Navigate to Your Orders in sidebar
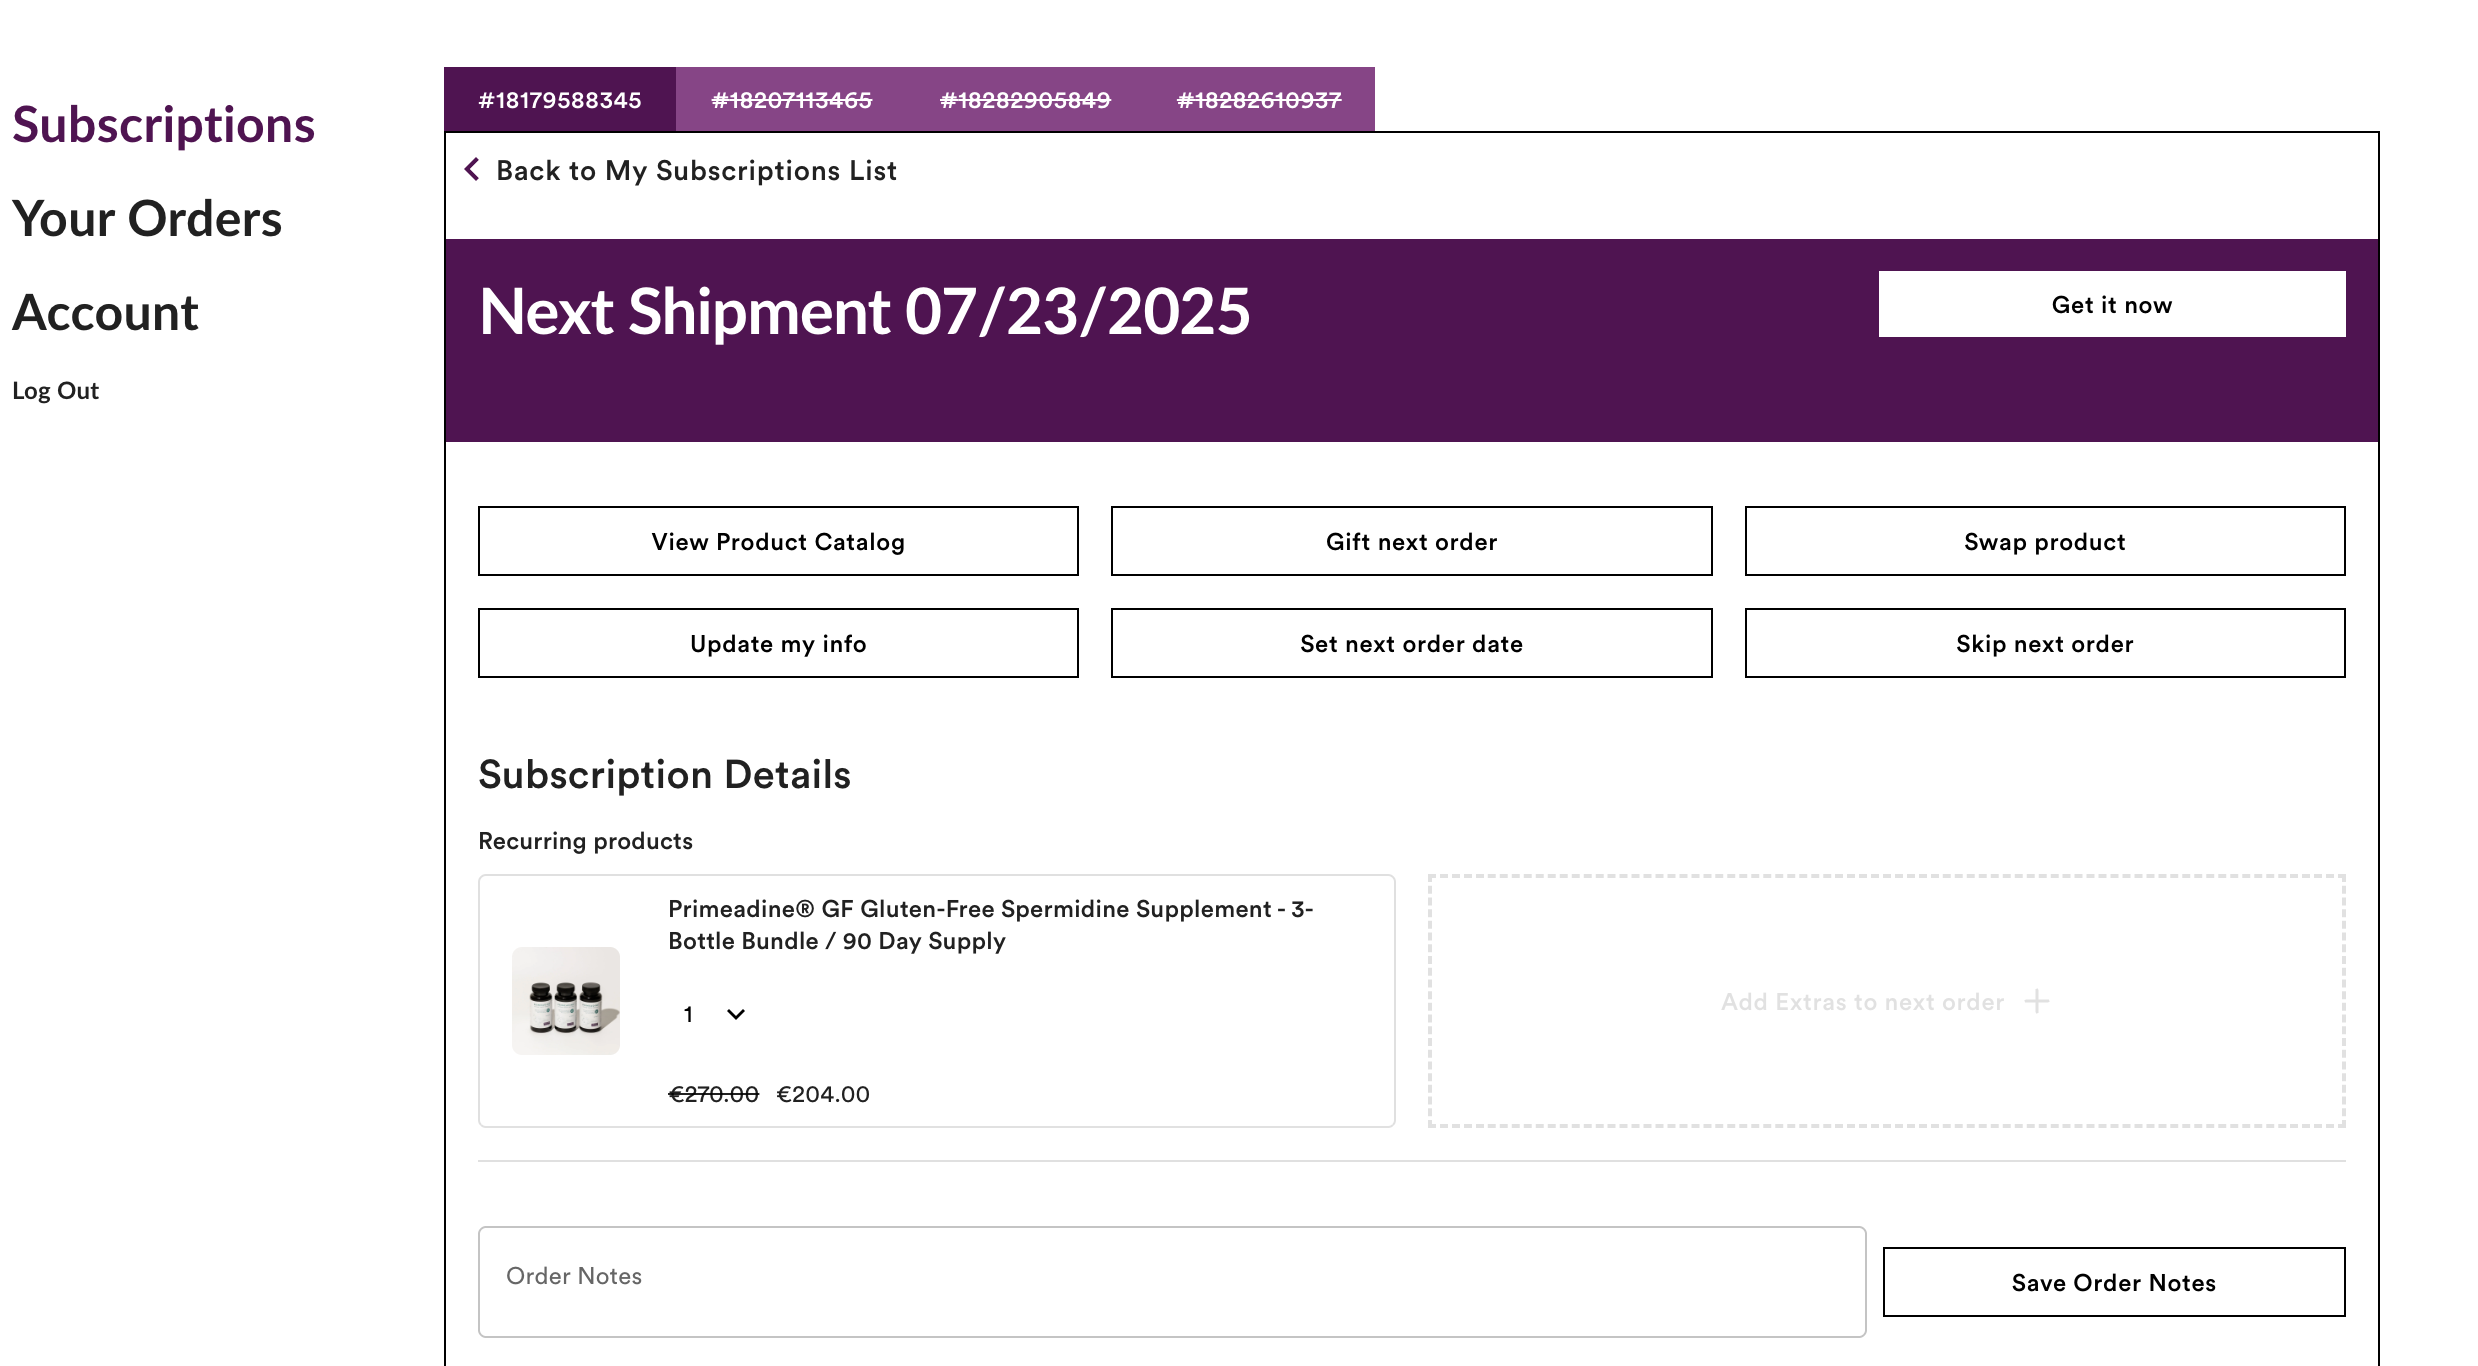2478x1366 pixels. (147, 218)
